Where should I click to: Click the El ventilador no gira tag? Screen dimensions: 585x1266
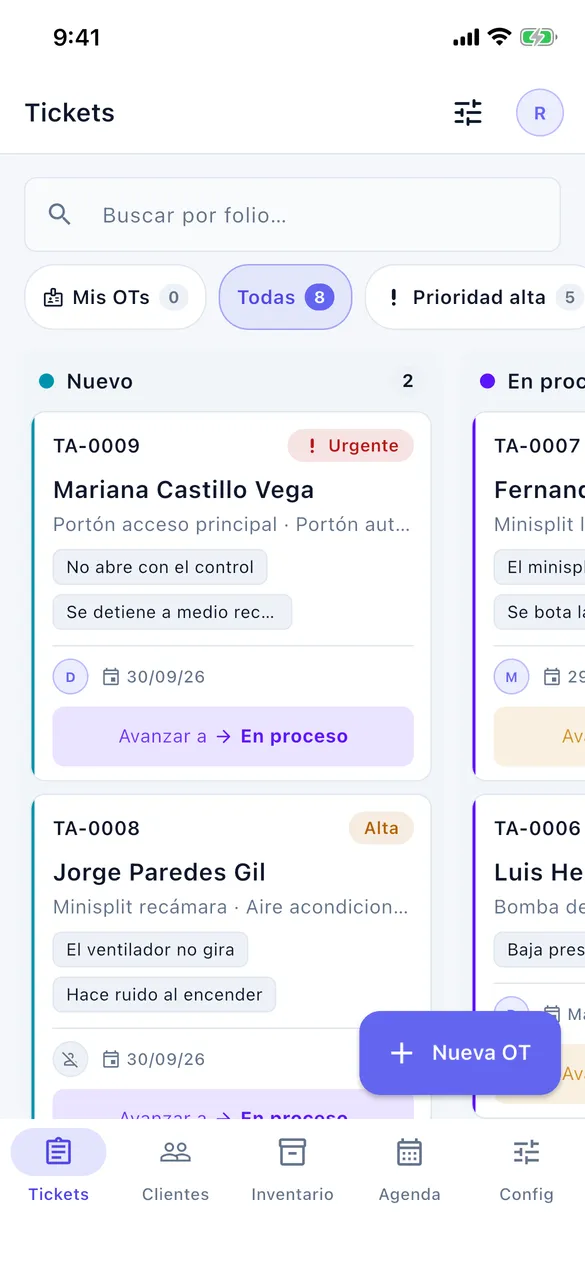150,950
